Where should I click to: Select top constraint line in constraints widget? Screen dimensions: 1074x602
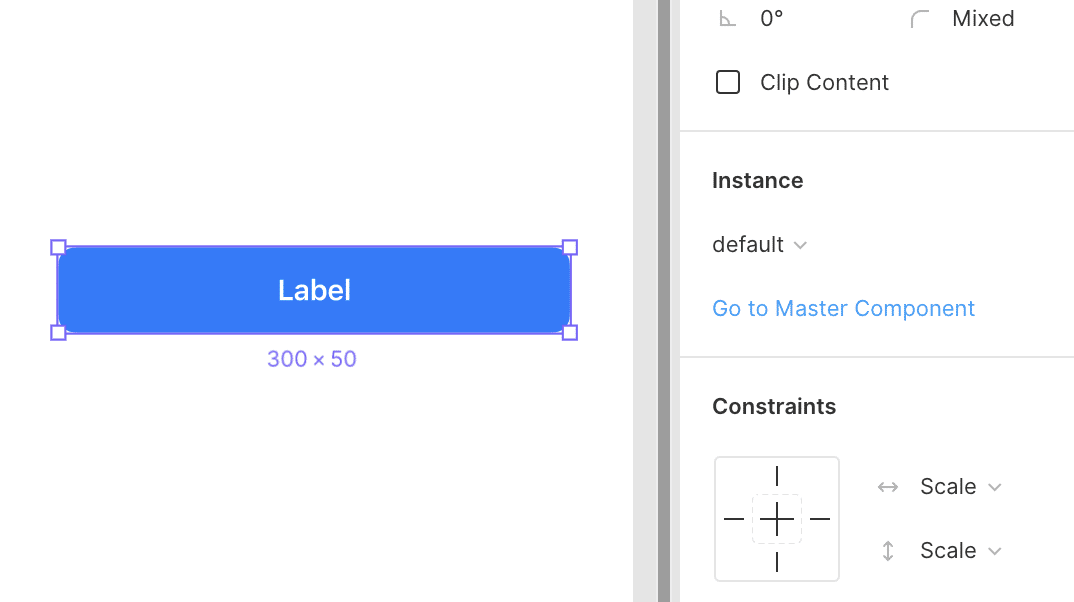click(x=777, y=476)
